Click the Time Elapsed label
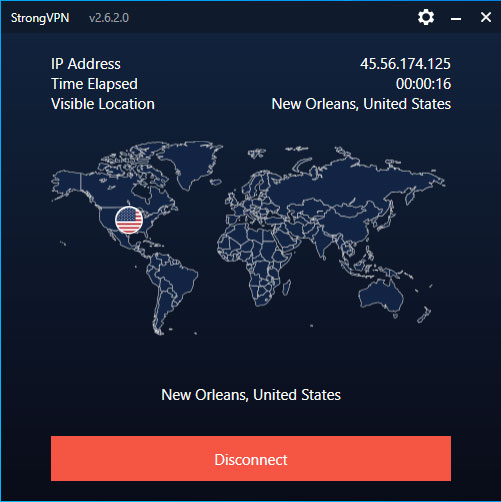 pos(94,84)
